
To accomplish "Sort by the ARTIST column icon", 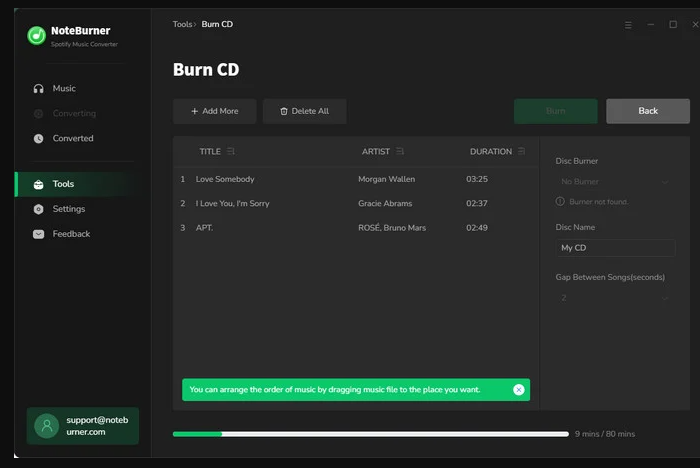I will (x=400, y=151).
